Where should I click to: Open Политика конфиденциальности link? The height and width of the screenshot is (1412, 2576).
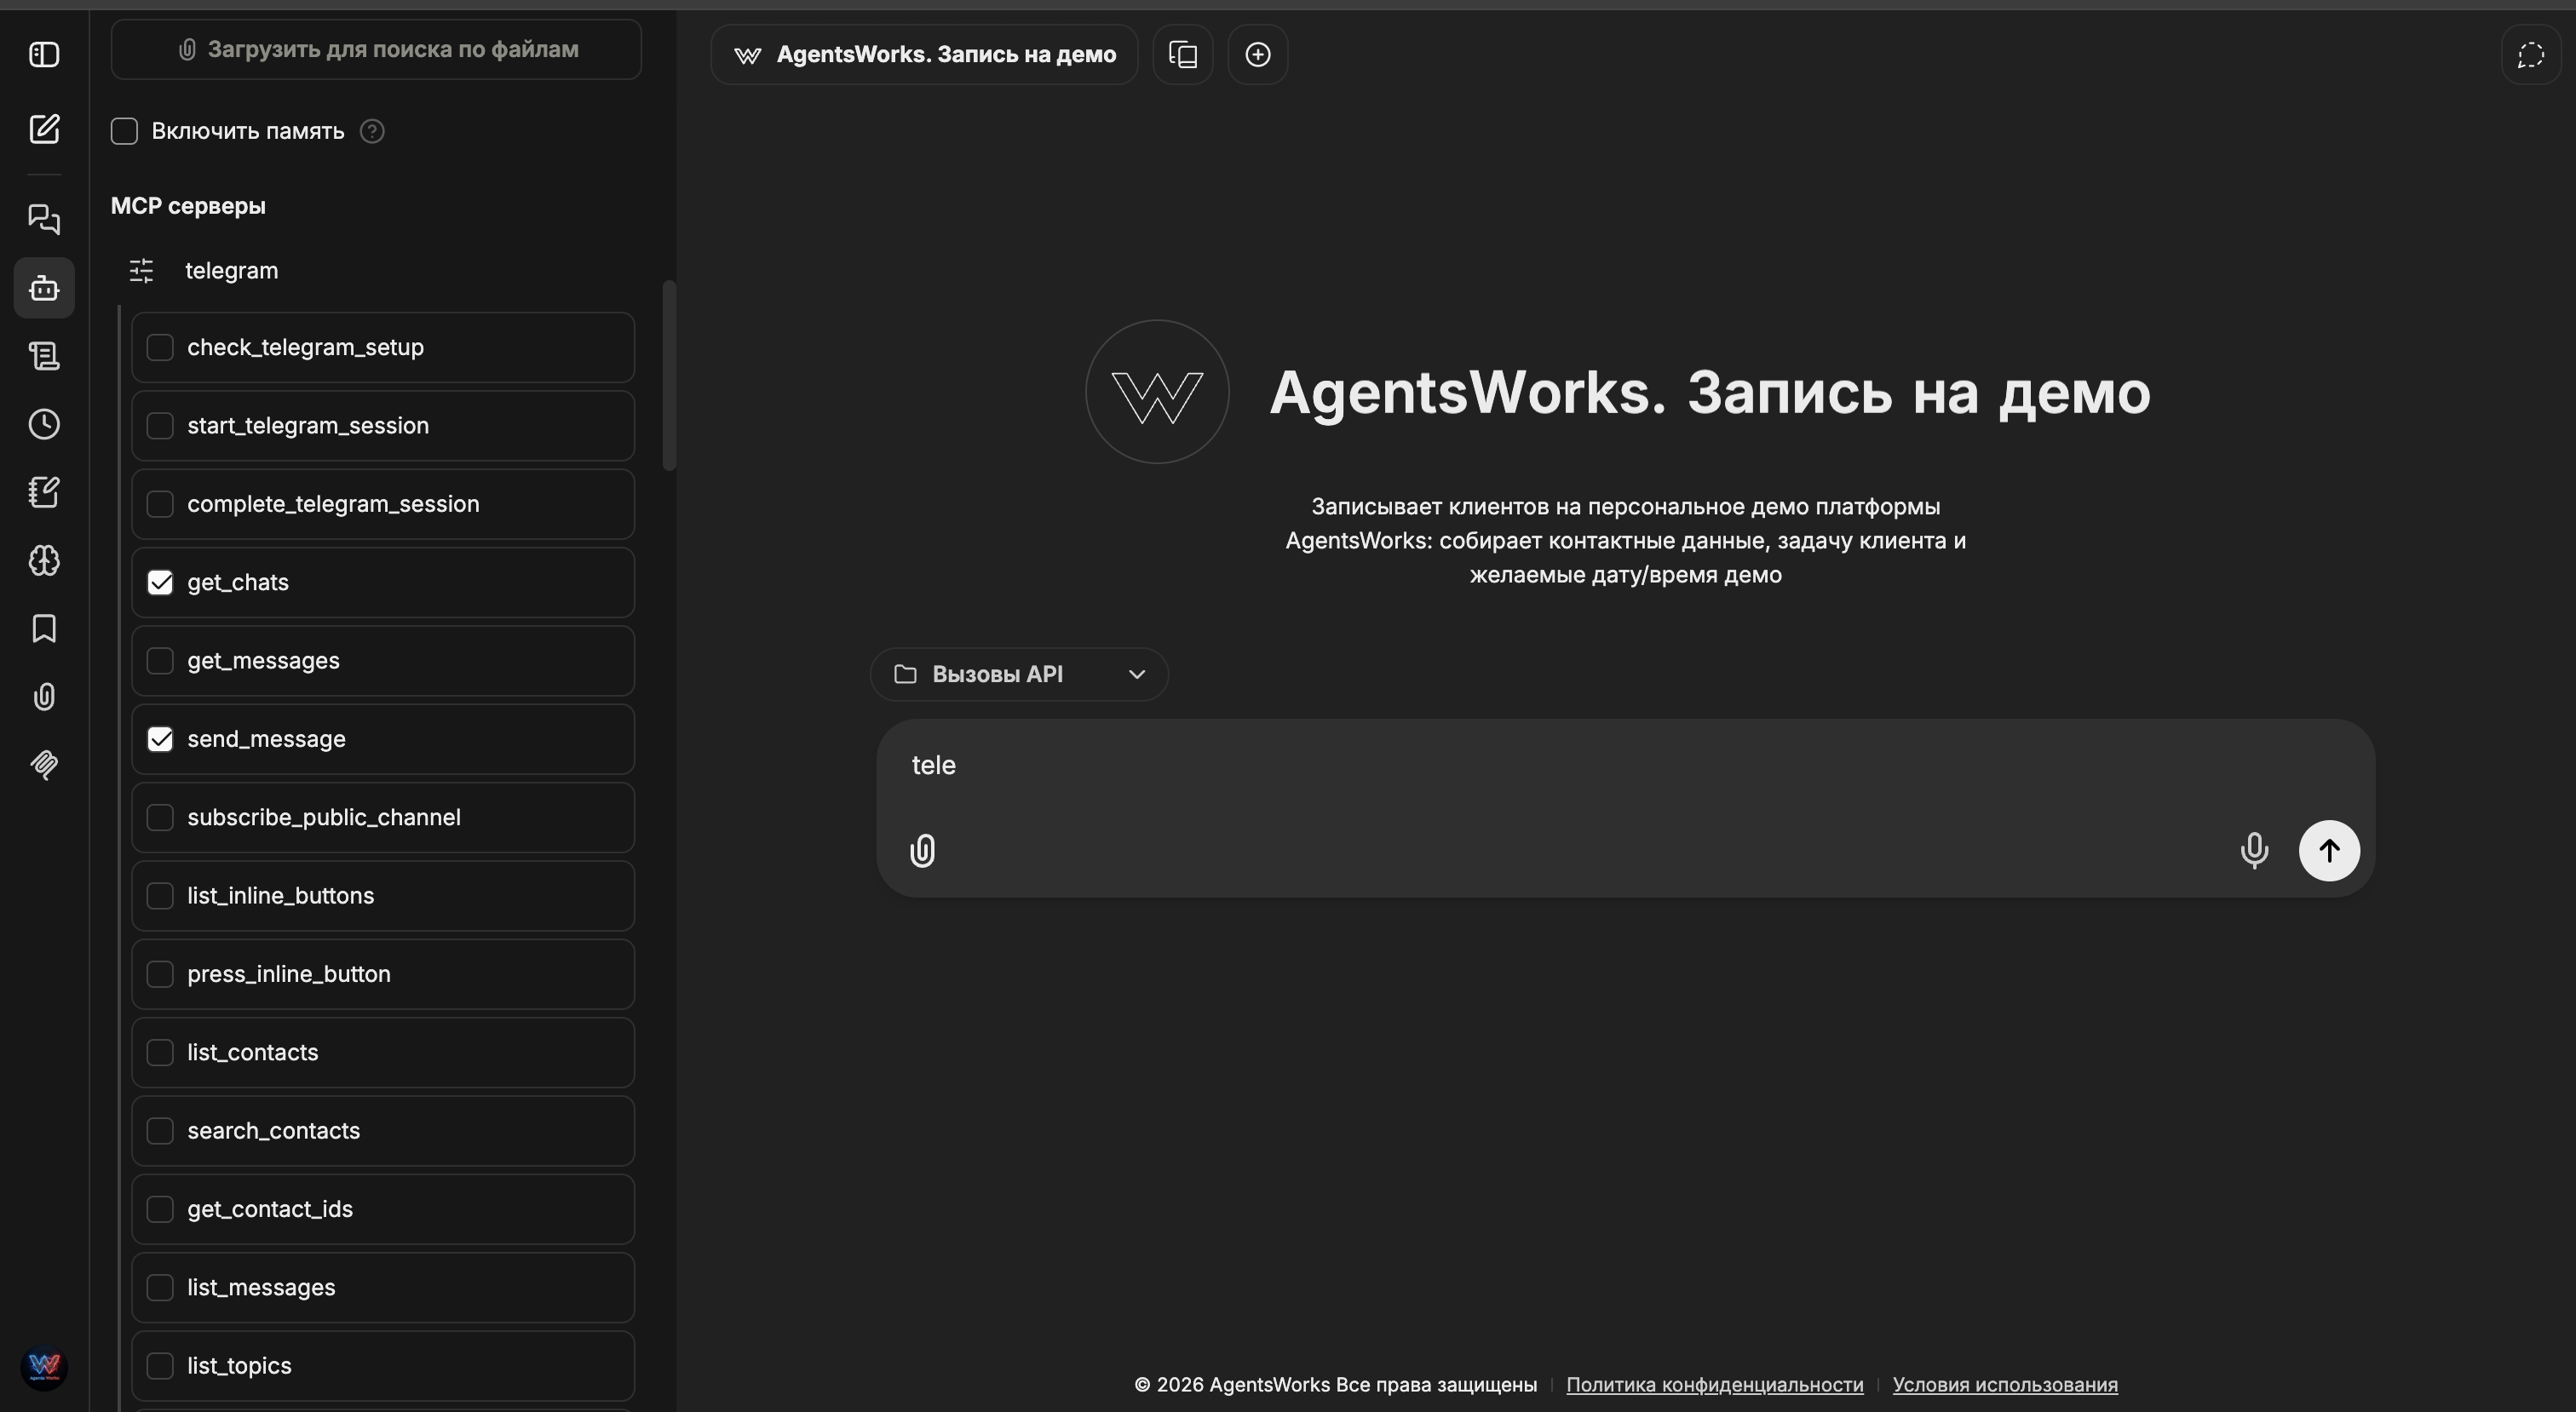(x=1714, y=1384)
